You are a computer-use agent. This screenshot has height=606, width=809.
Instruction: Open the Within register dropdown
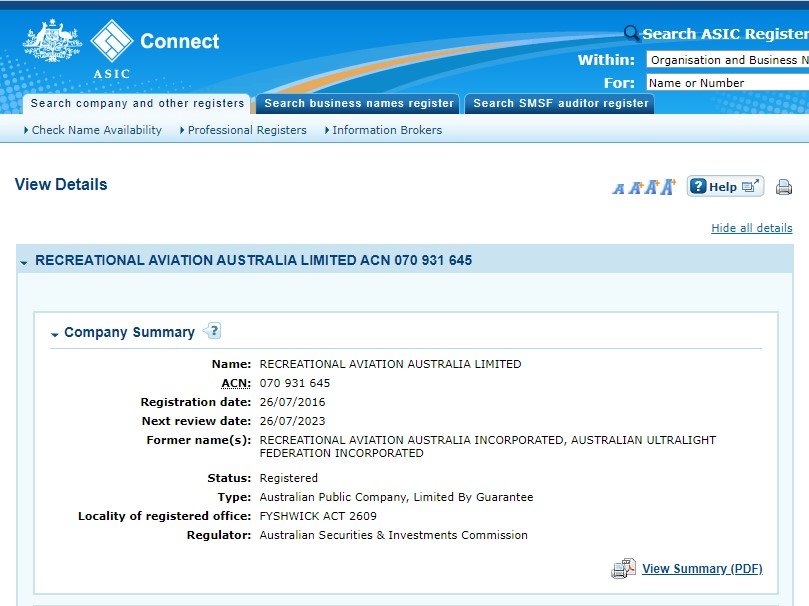click(727, 60)
